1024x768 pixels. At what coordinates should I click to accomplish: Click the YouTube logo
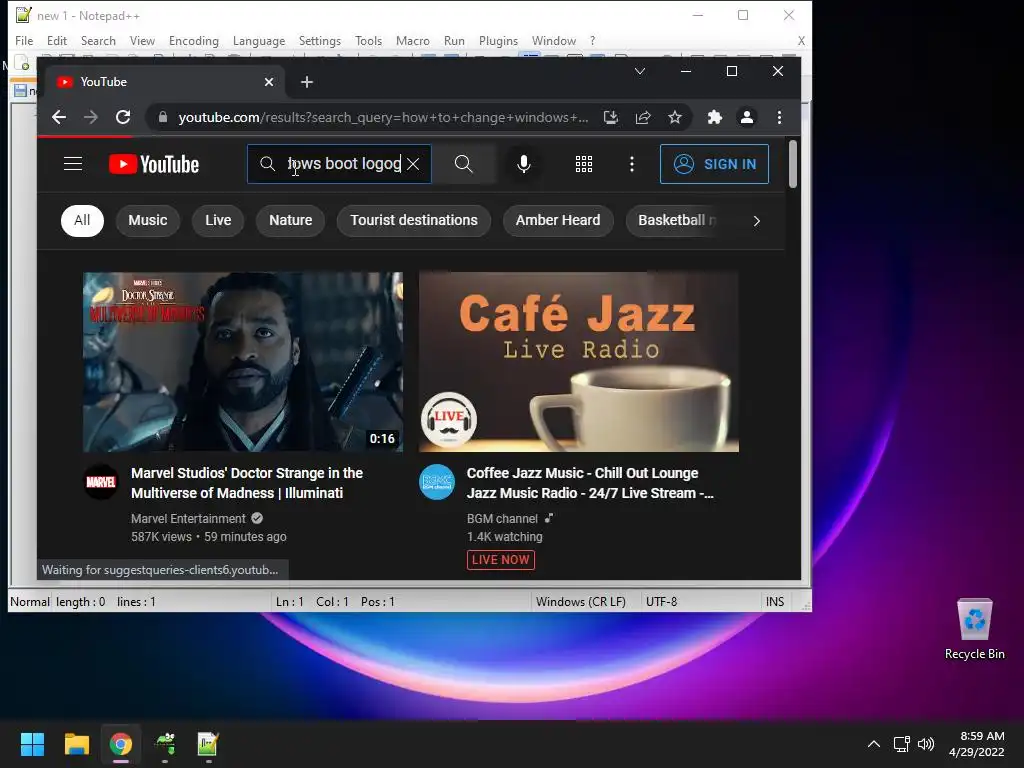tap(153, 164)
